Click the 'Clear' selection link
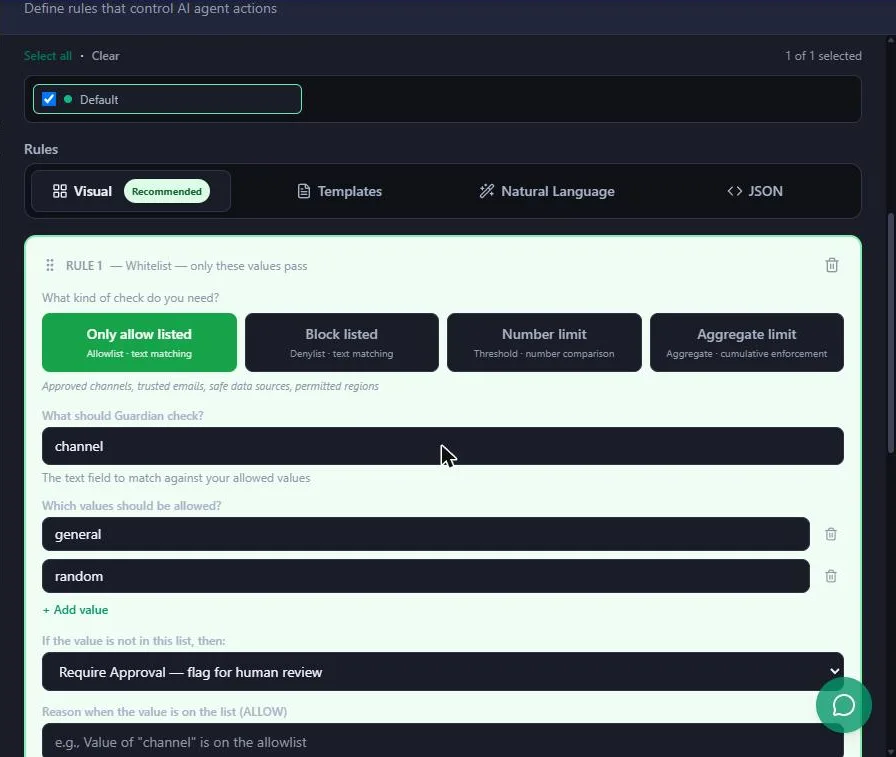 106,56
